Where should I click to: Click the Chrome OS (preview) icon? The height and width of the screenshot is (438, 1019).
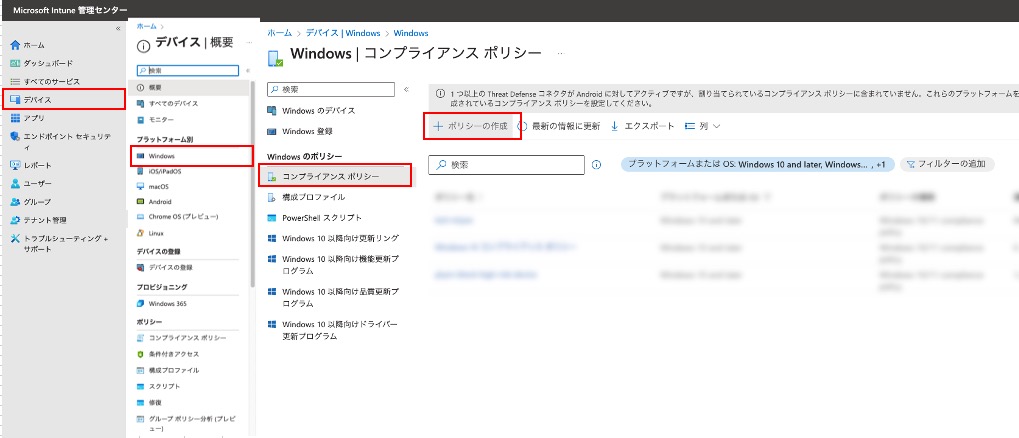[141, 216]
